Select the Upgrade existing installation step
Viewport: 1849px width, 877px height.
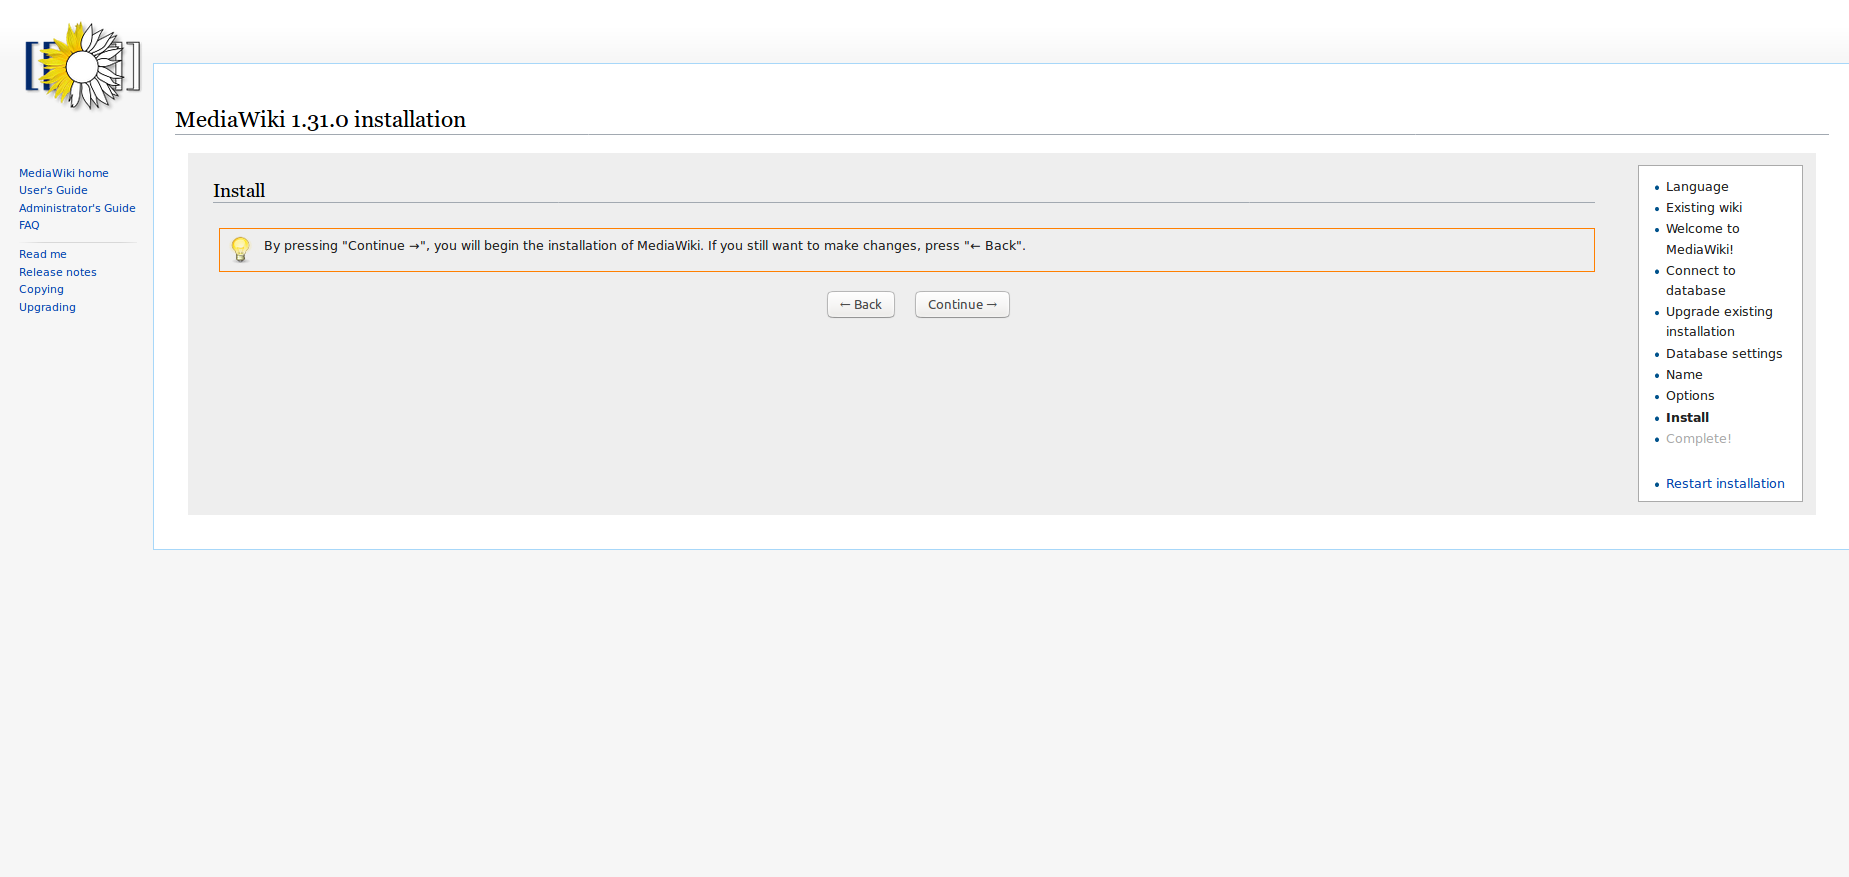(1719, 322)
